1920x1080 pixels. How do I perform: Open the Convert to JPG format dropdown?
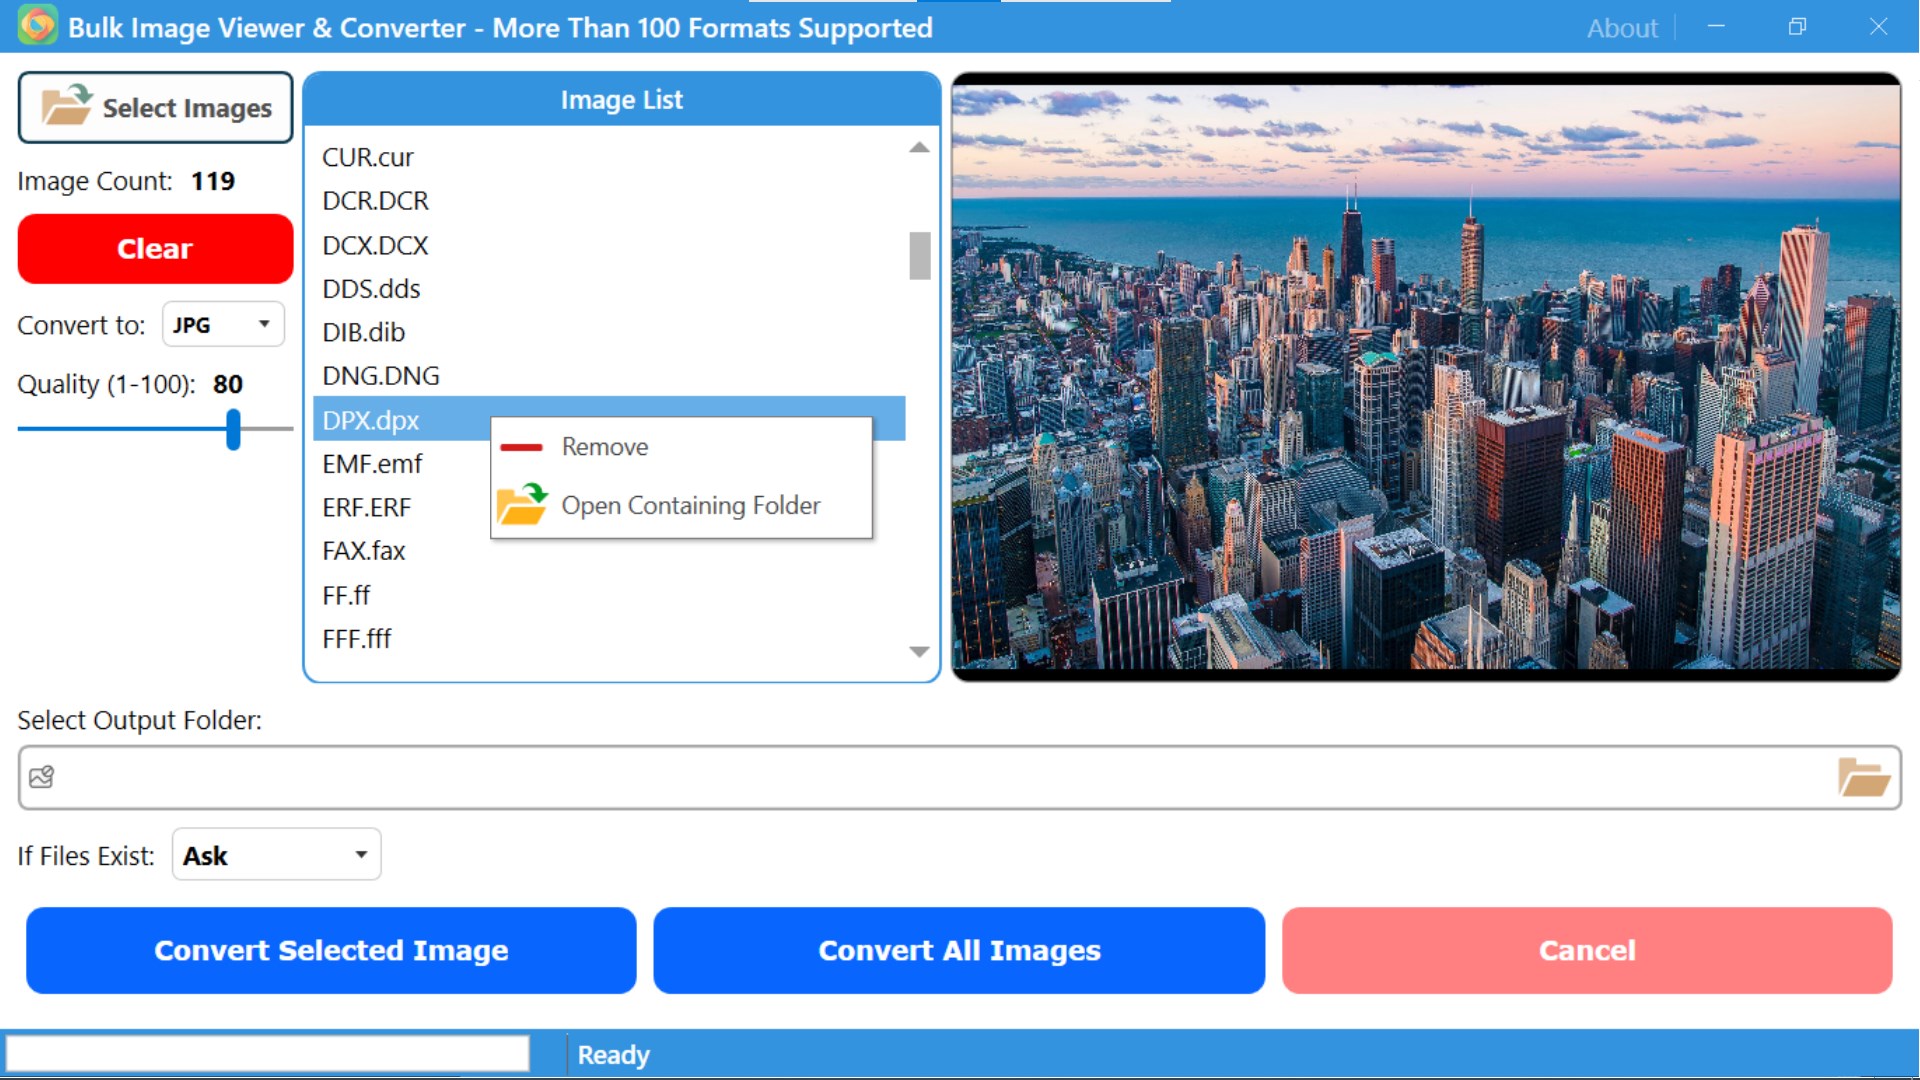[223, 325]
